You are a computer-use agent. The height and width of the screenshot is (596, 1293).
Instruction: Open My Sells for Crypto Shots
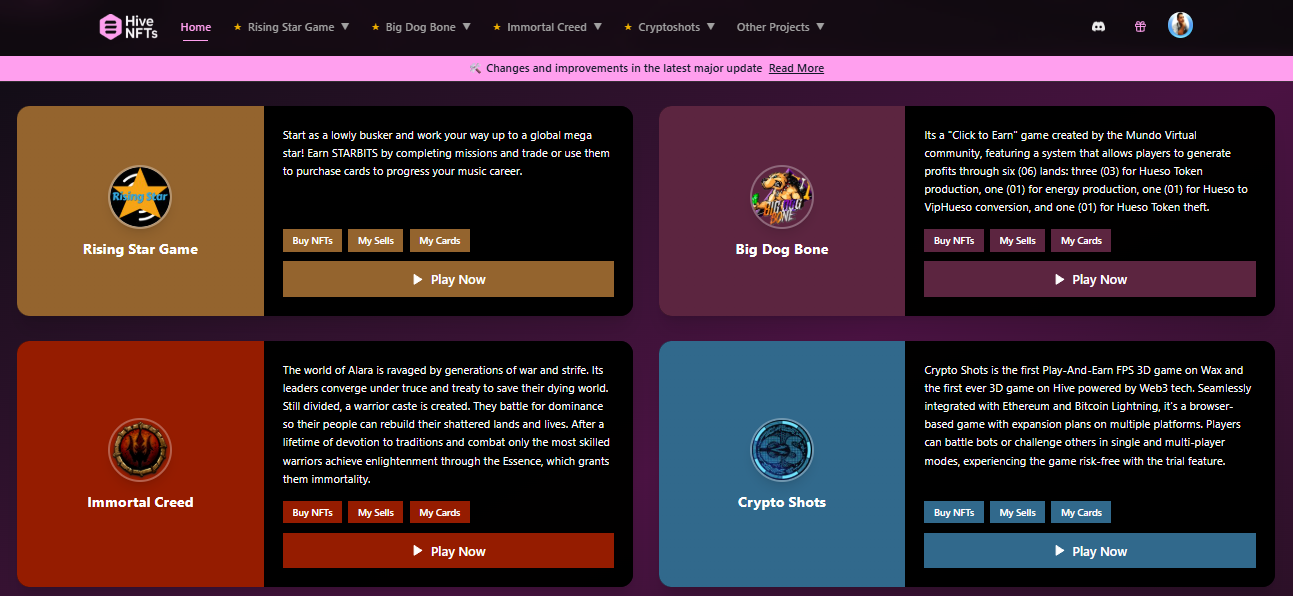tap(1018, 512)
